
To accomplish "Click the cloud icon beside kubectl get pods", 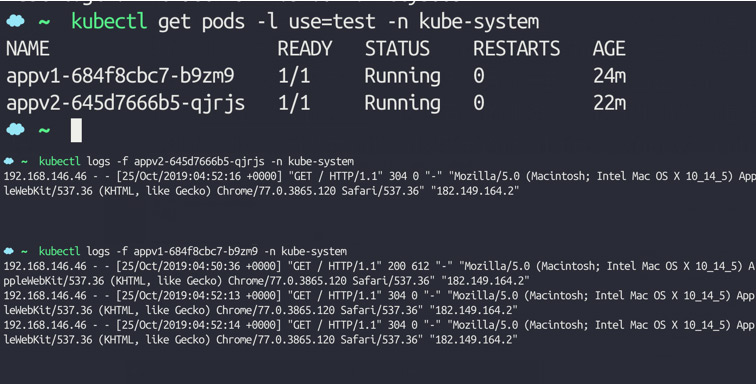I will (15, 21).
